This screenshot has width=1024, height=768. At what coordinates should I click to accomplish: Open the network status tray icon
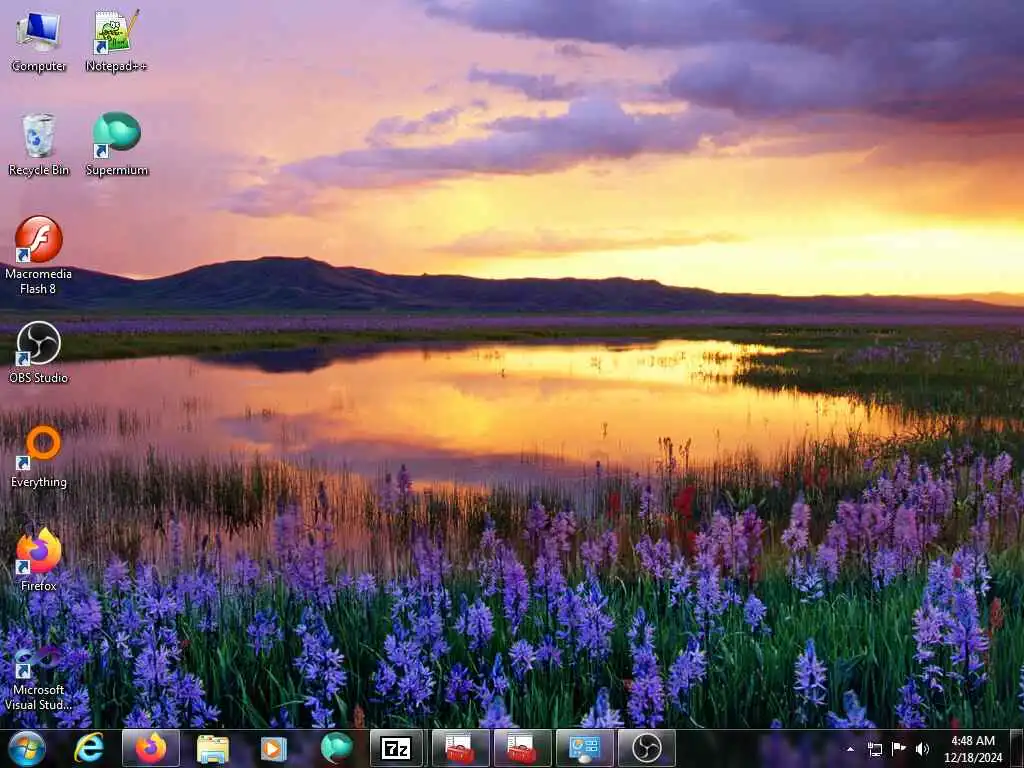point(874,749)
